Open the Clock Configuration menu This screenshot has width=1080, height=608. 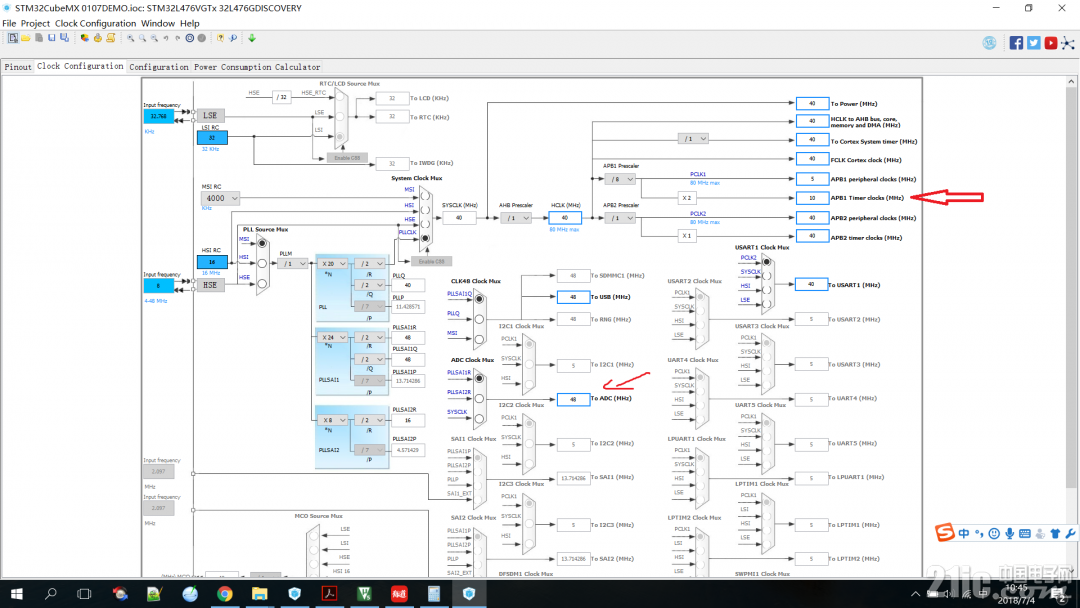coord(96,23)
